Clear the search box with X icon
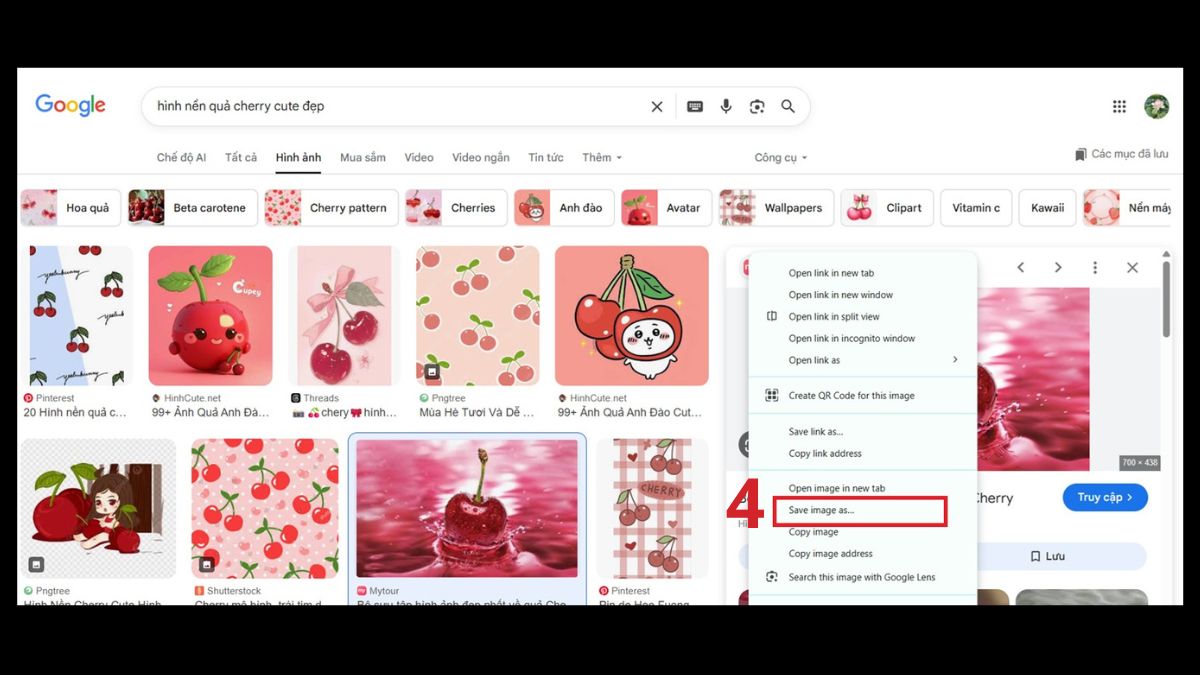 pyautogui.click(x=657, y=107)
